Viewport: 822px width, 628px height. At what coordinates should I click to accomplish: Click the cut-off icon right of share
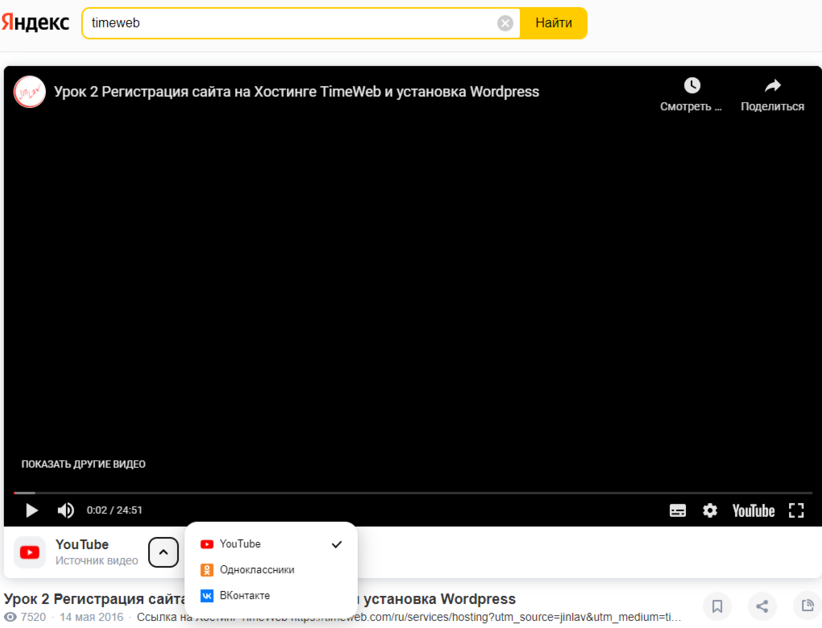(x=807, y=607)
